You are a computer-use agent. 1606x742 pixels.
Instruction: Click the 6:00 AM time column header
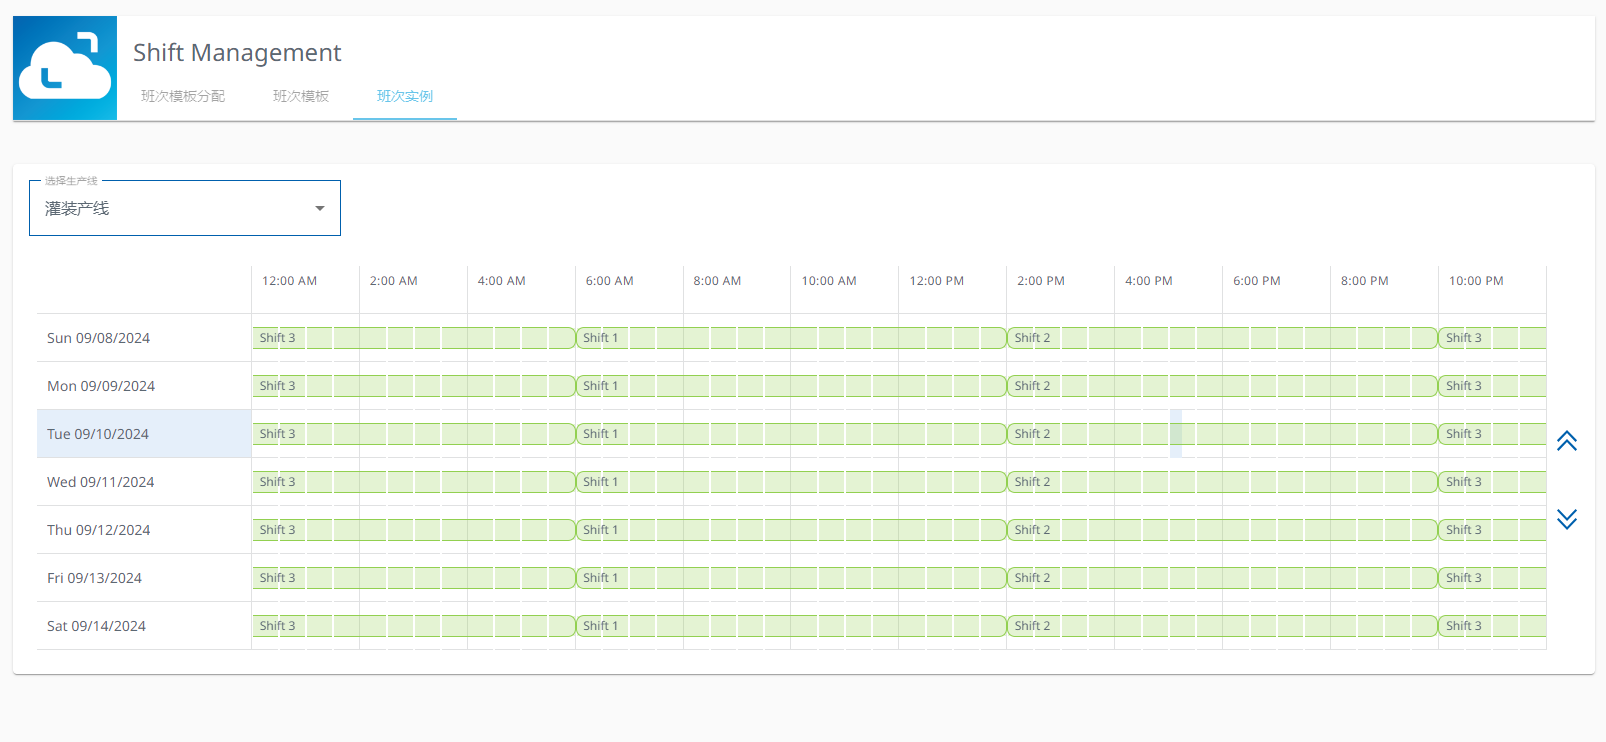[609, 281]
